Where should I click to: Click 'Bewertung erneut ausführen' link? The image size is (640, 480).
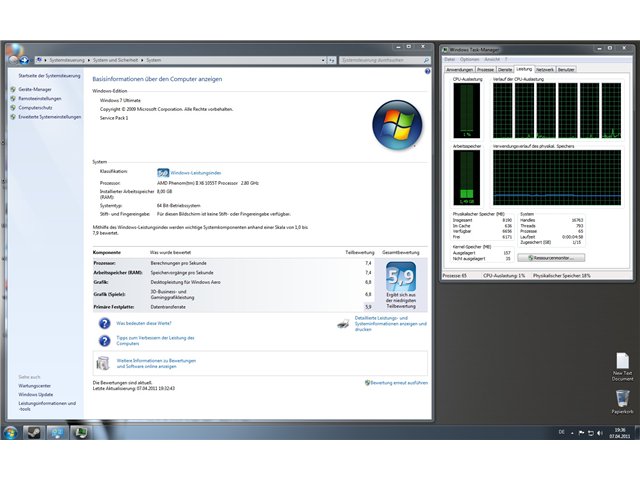click(x=399, y=383)
